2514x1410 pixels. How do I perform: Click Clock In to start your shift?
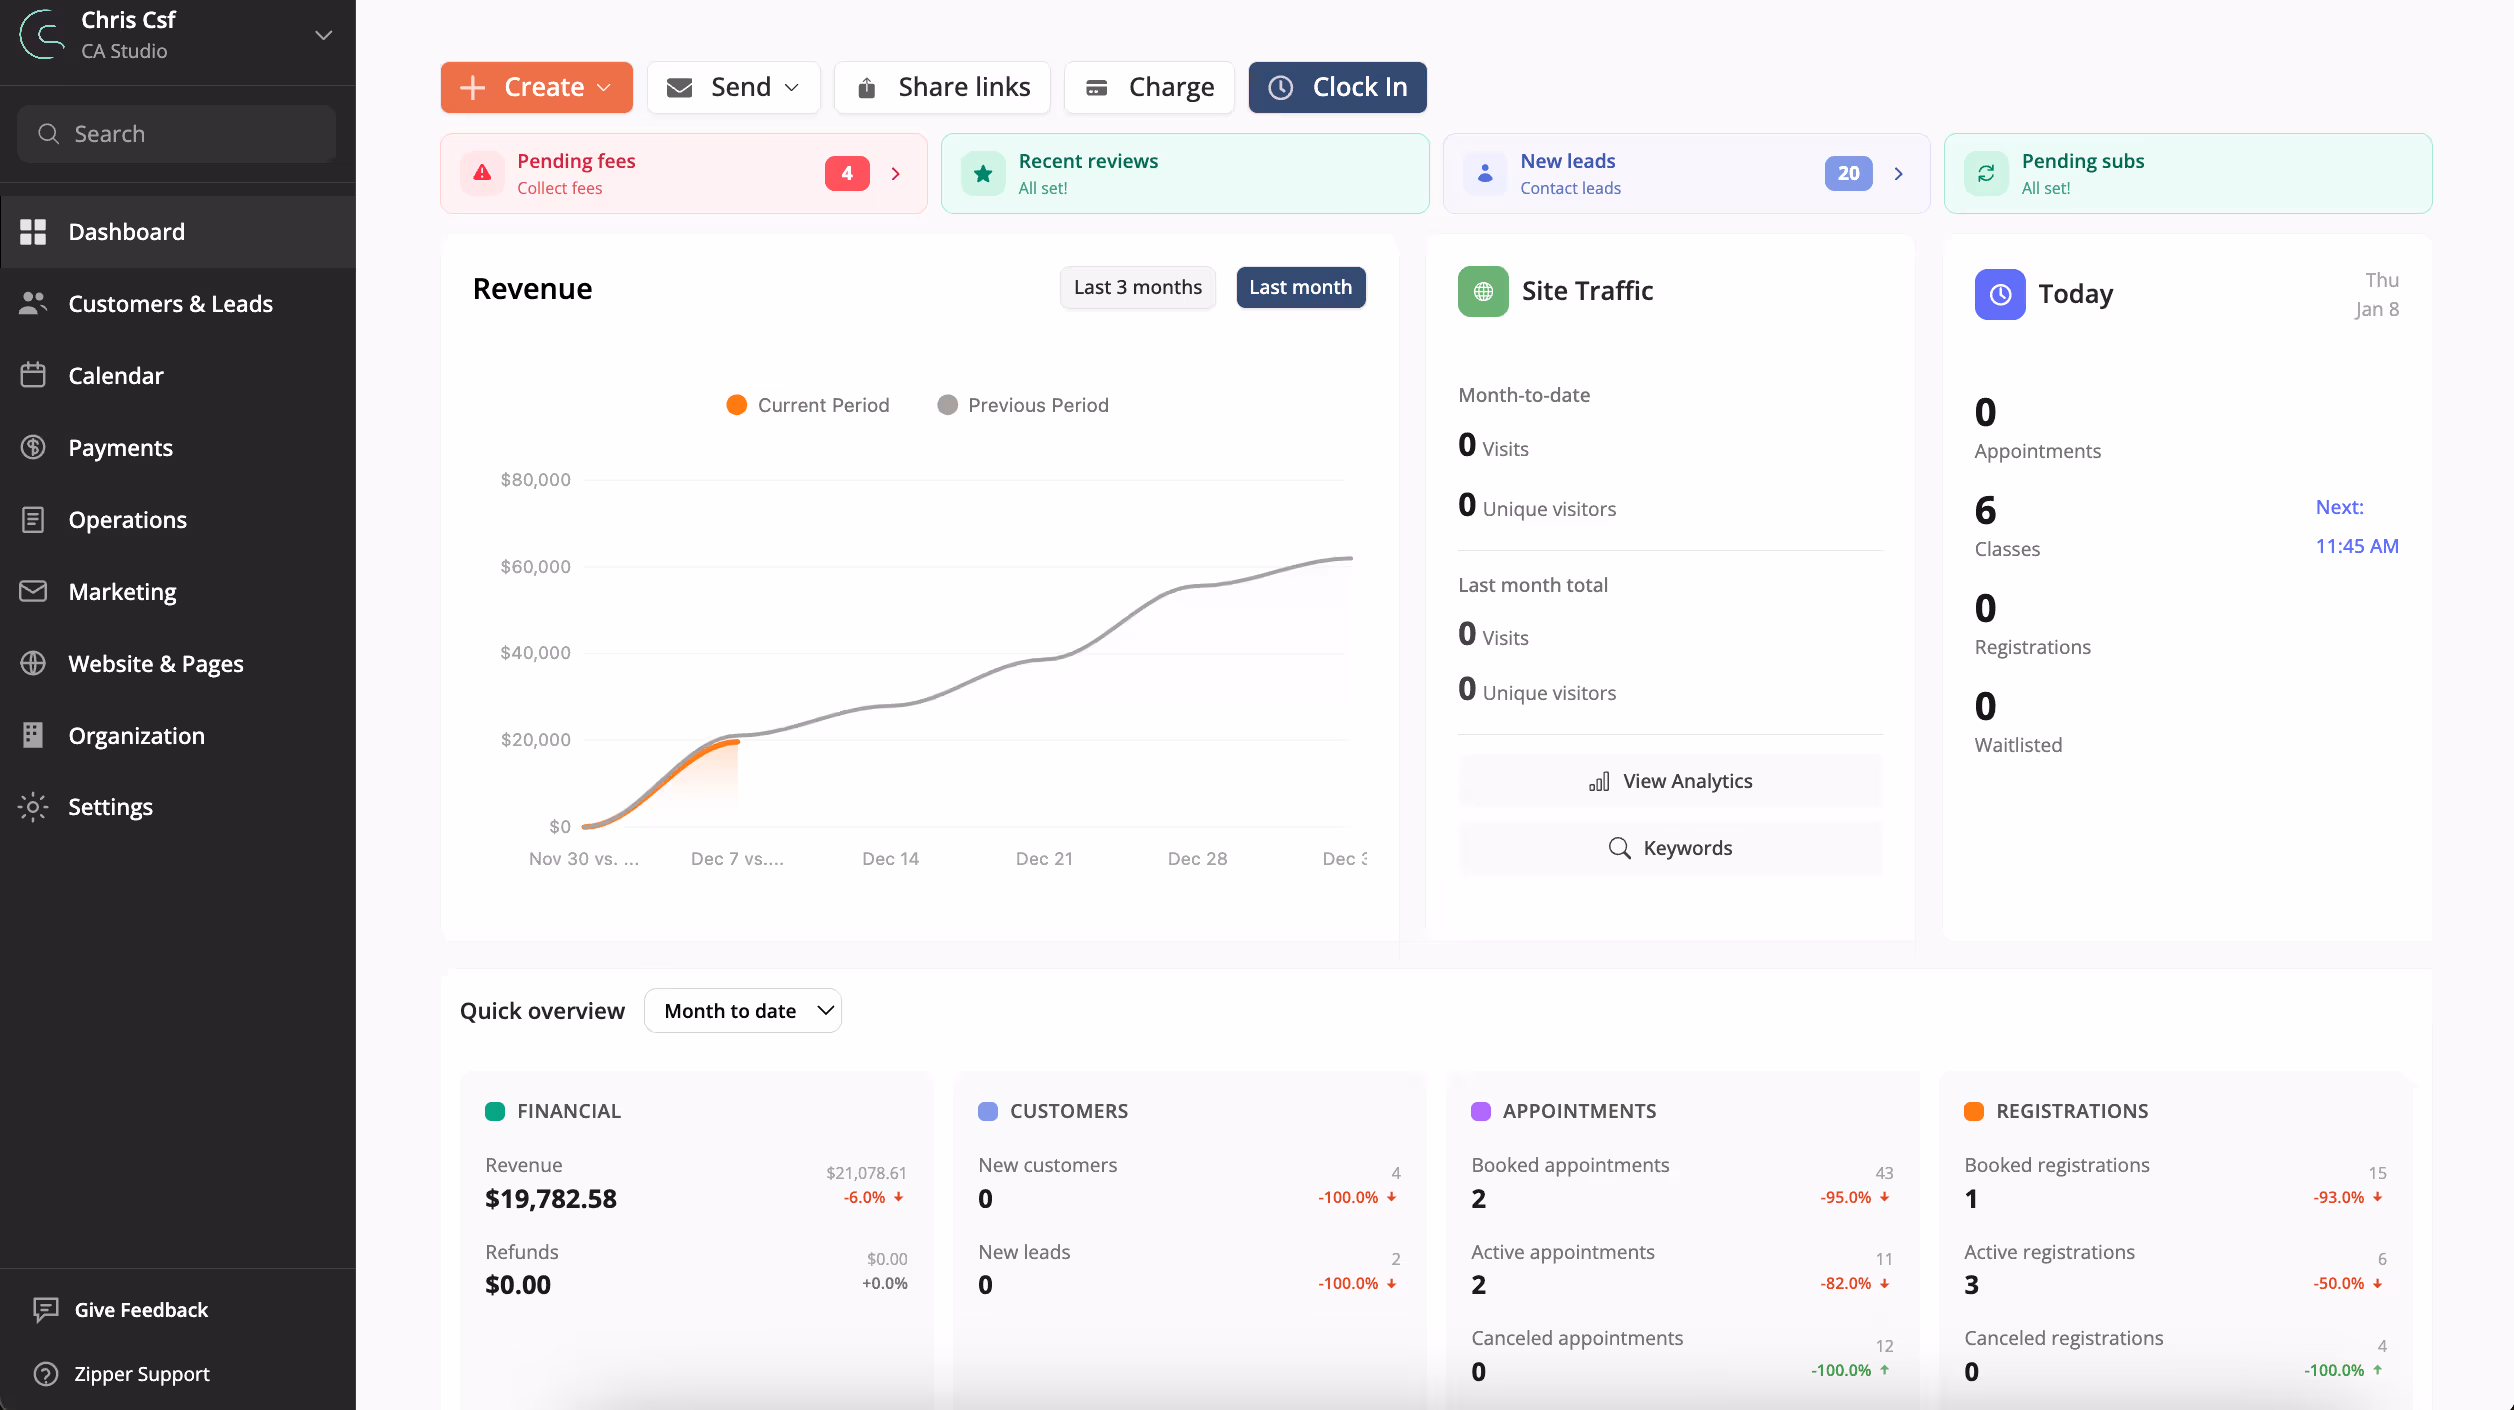point(1337,87)
